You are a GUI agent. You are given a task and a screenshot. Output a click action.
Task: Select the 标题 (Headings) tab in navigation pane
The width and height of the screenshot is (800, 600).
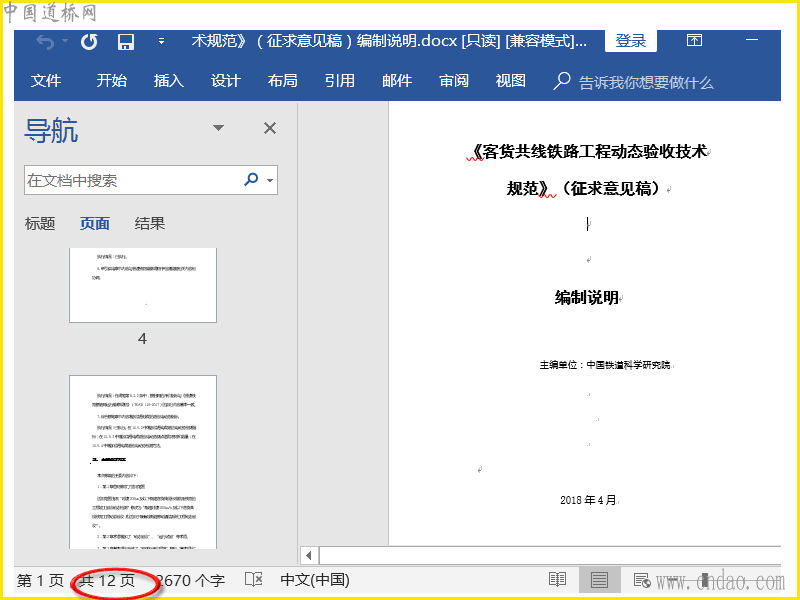point(40,224)
